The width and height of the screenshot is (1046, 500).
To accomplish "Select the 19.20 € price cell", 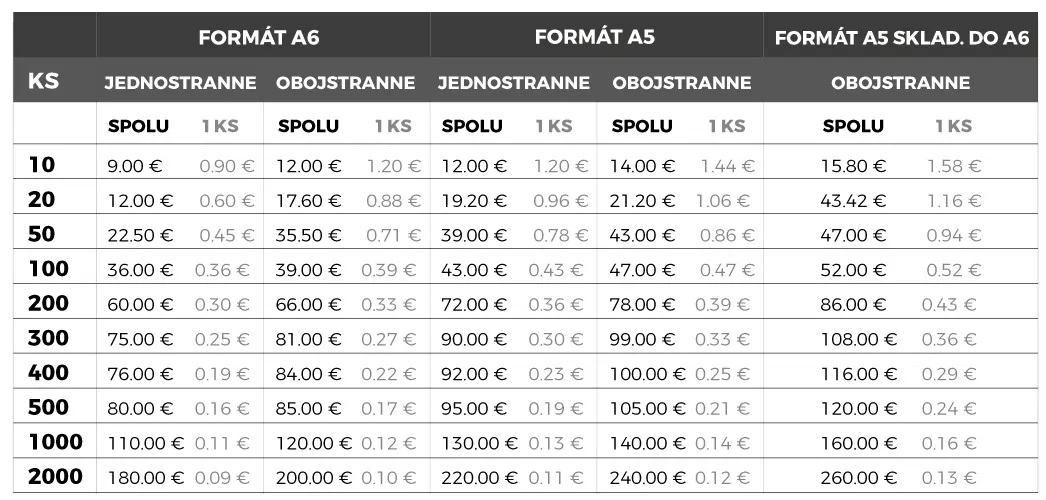I will [474, 201].
